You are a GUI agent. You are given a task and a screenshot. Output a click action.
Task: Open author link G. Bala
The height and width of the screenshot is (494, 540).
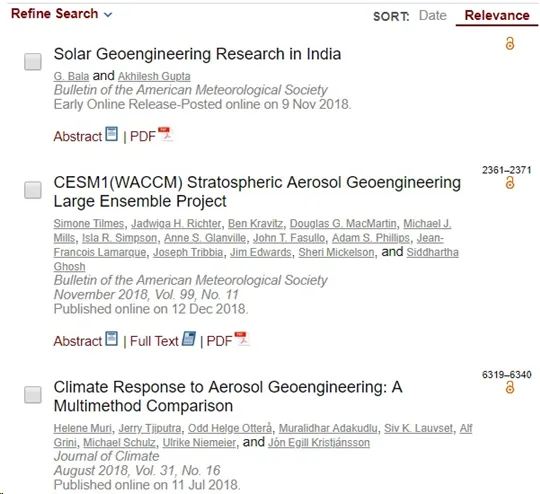pos(71,76)
